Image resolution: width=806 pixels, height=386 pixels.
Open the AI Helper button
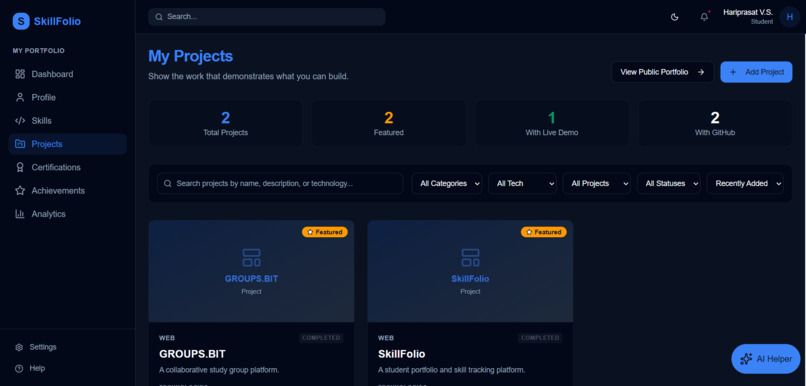point(765,359)
